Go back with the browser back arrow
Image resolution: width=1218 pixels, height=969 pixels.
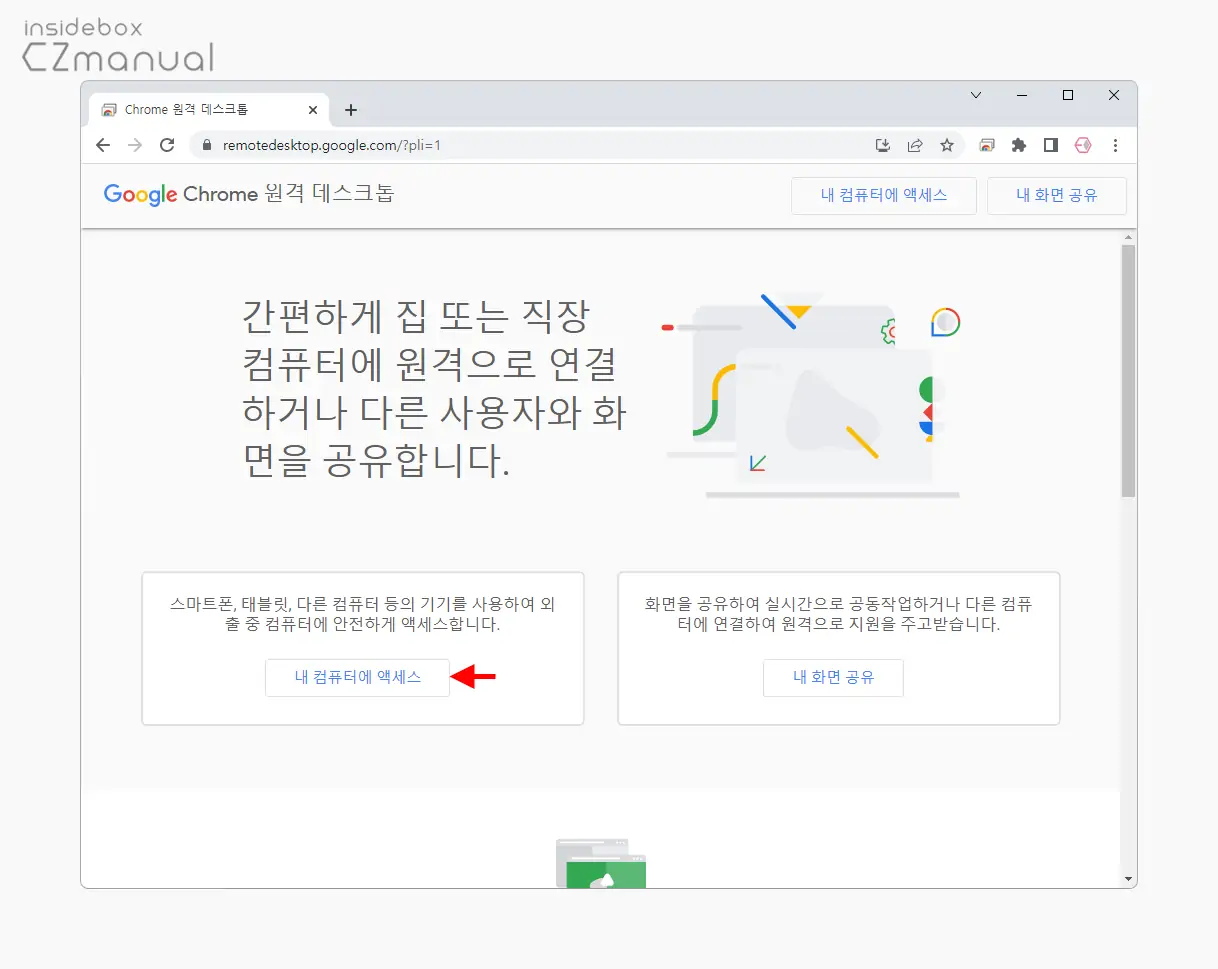click(x=103, y=145)
